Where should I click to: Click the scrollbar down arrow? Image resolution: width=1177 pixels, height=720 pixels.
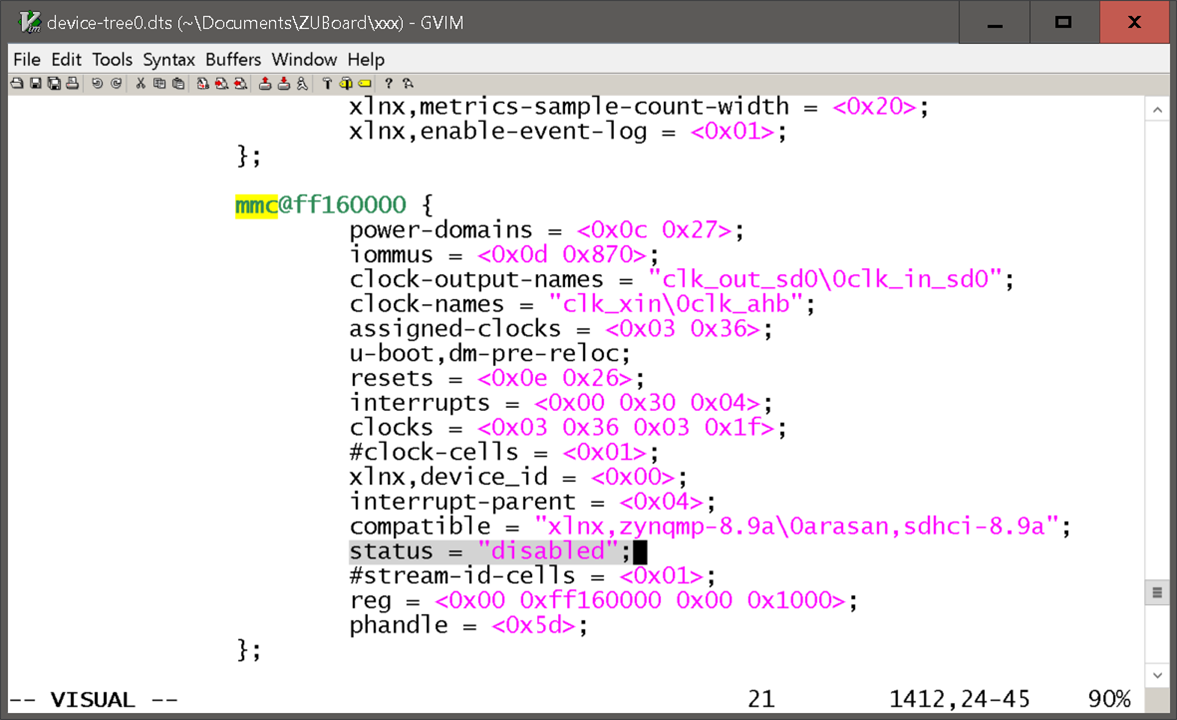[1157, 675]
